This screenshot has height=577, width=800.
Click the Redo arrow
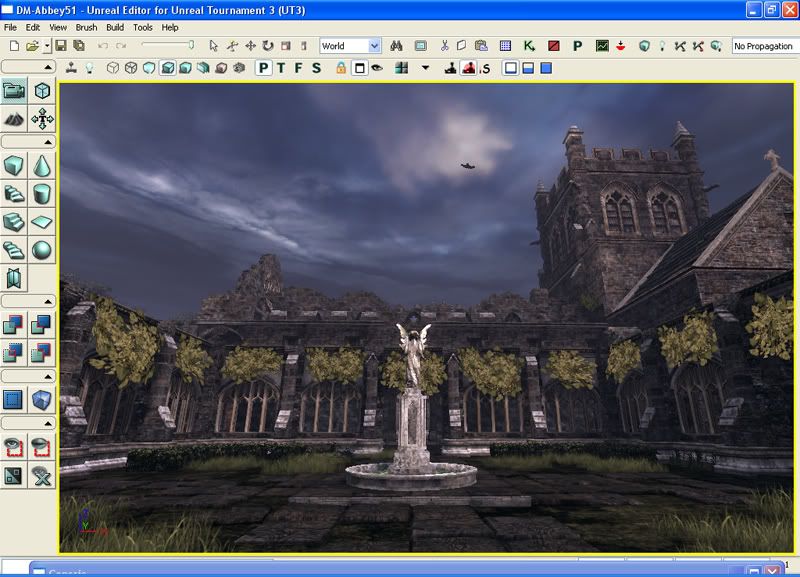(121, 46)
